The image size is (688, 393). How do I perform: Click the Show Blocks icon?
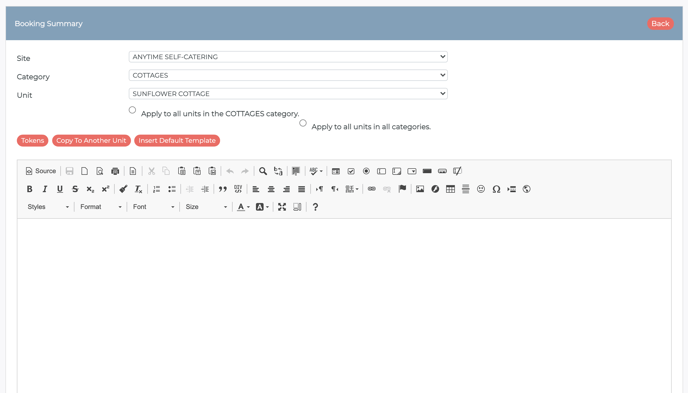click(x=297, y=207)
